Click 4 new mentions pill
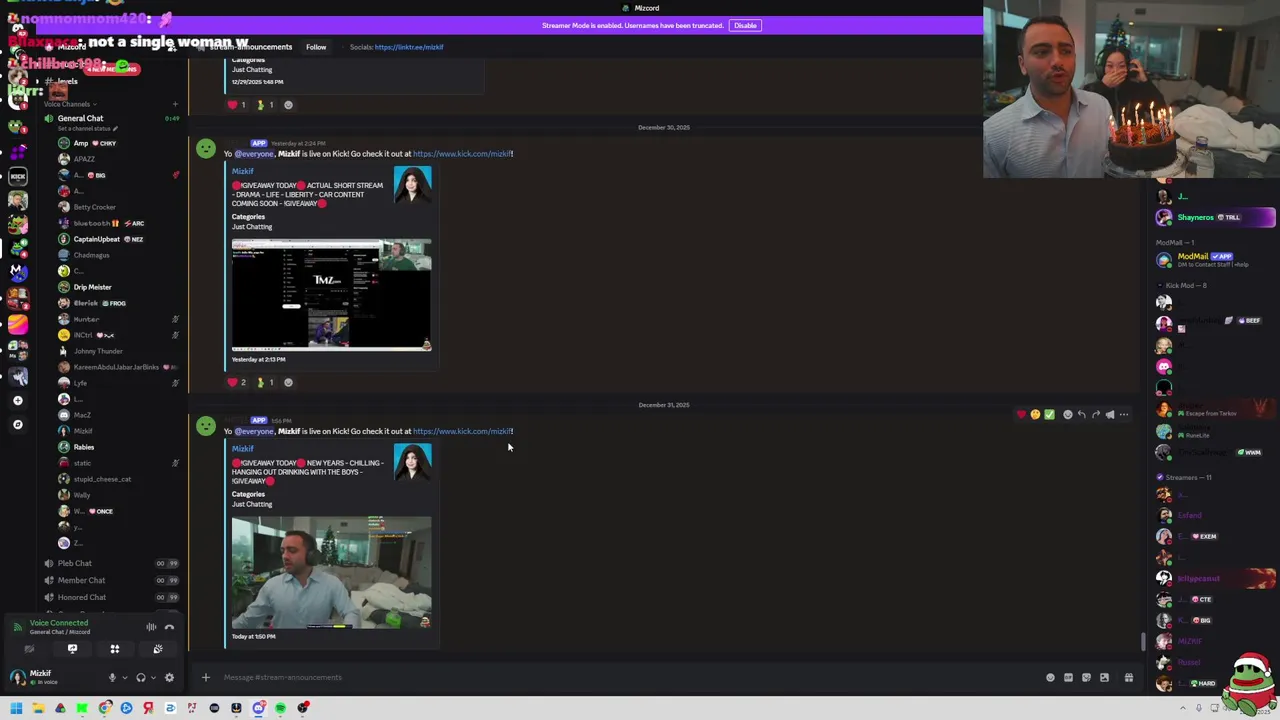The image size is (1280, 720). (111, 68)
